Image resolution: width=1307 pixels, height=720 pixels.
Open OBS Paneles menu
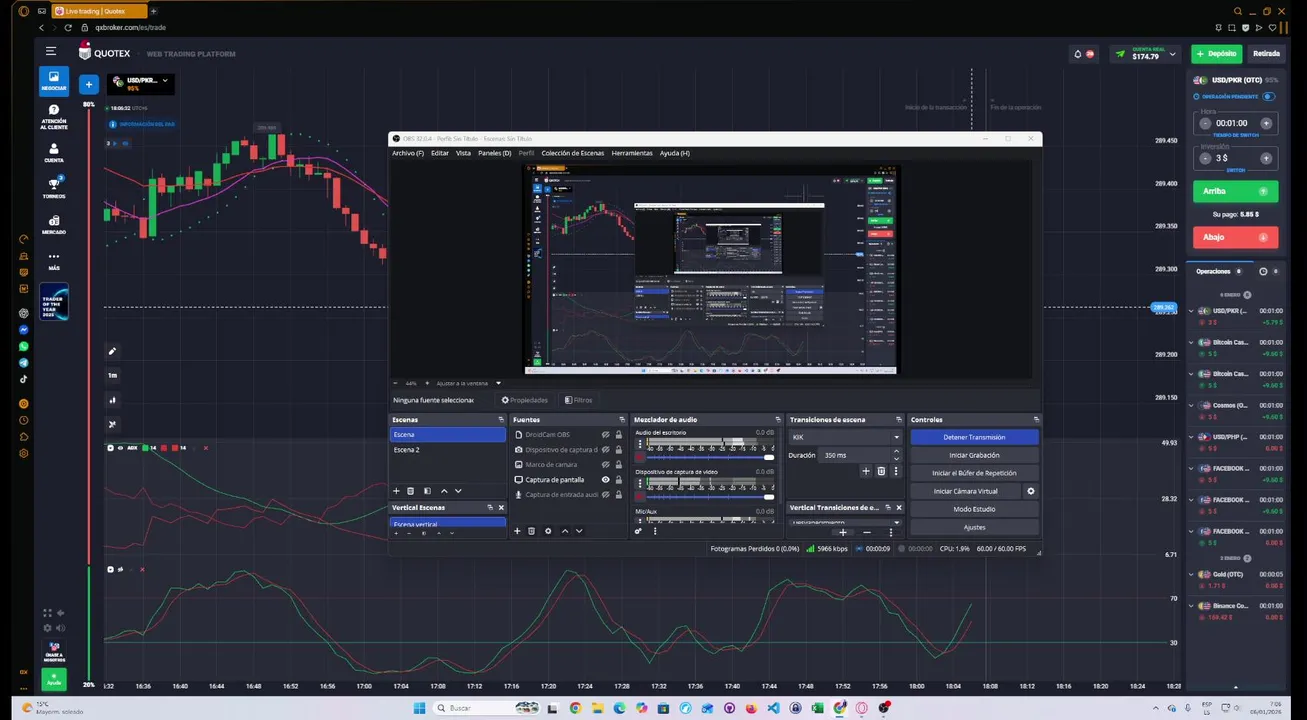click(494, 153)
